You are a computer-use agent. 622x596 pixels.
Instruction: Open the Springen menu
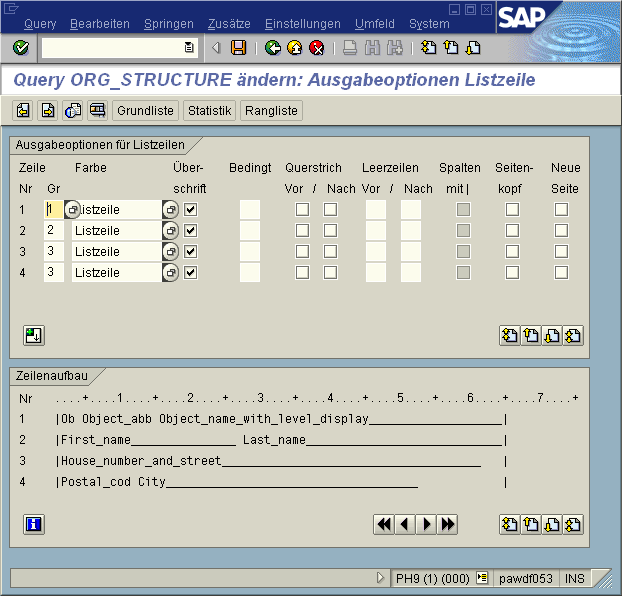(168, 24)
